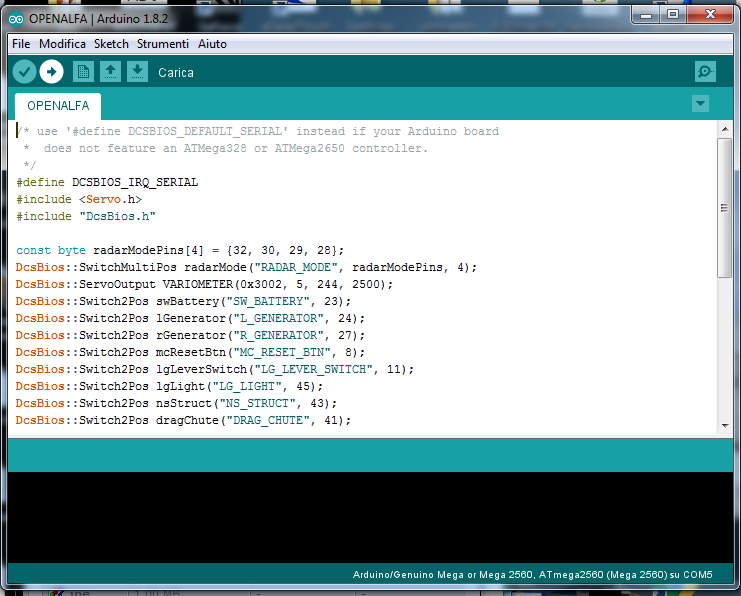741x596 pixels.
Task: Click the Arduino logo in the title bar
Action: point(16,19)
